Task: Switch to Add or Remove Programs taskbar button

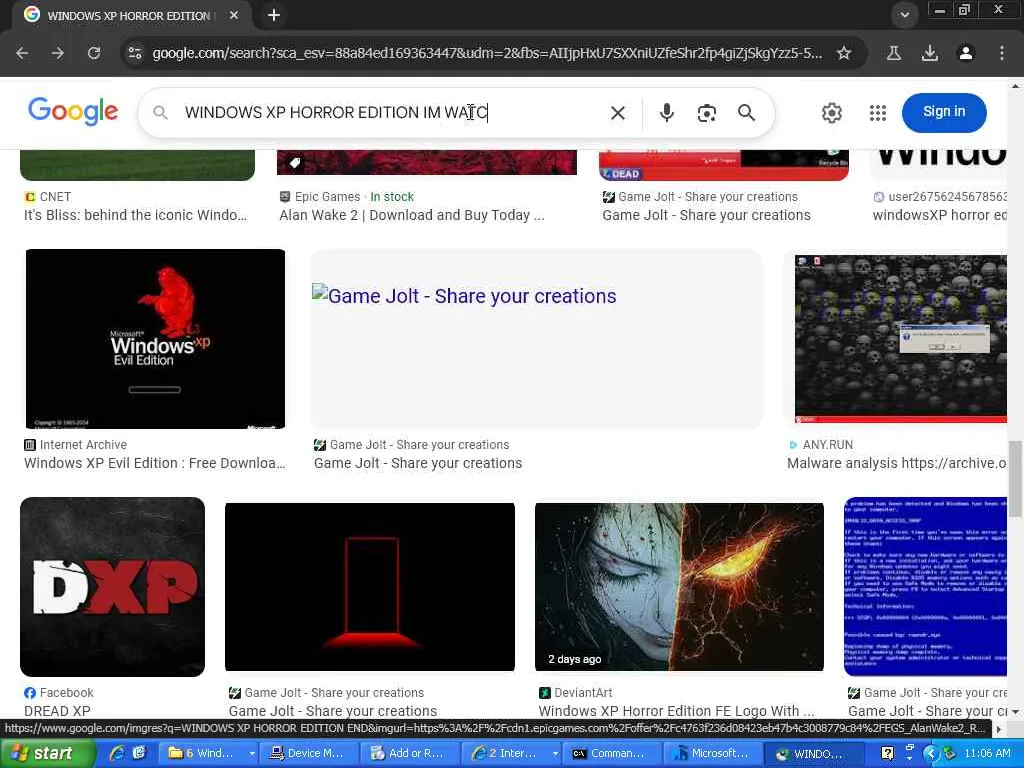Action: point(411,753)
